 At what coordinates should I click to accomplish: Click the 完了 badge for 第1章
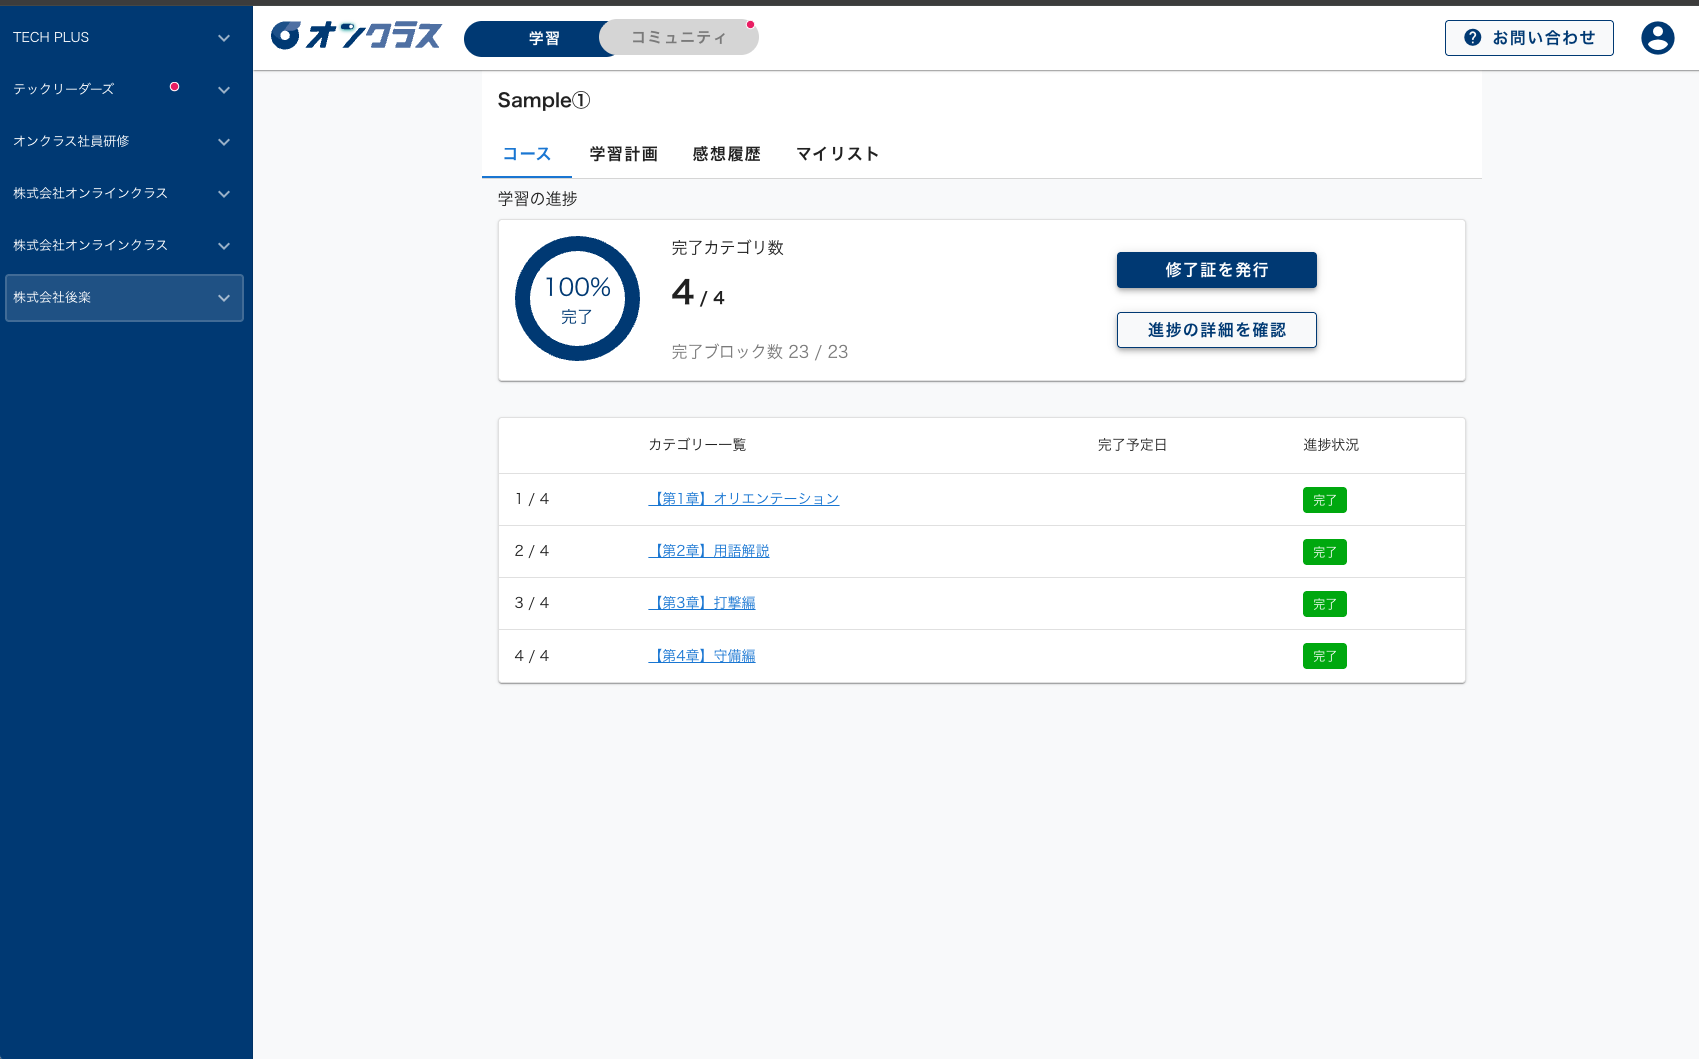[x=1324, y=500]
